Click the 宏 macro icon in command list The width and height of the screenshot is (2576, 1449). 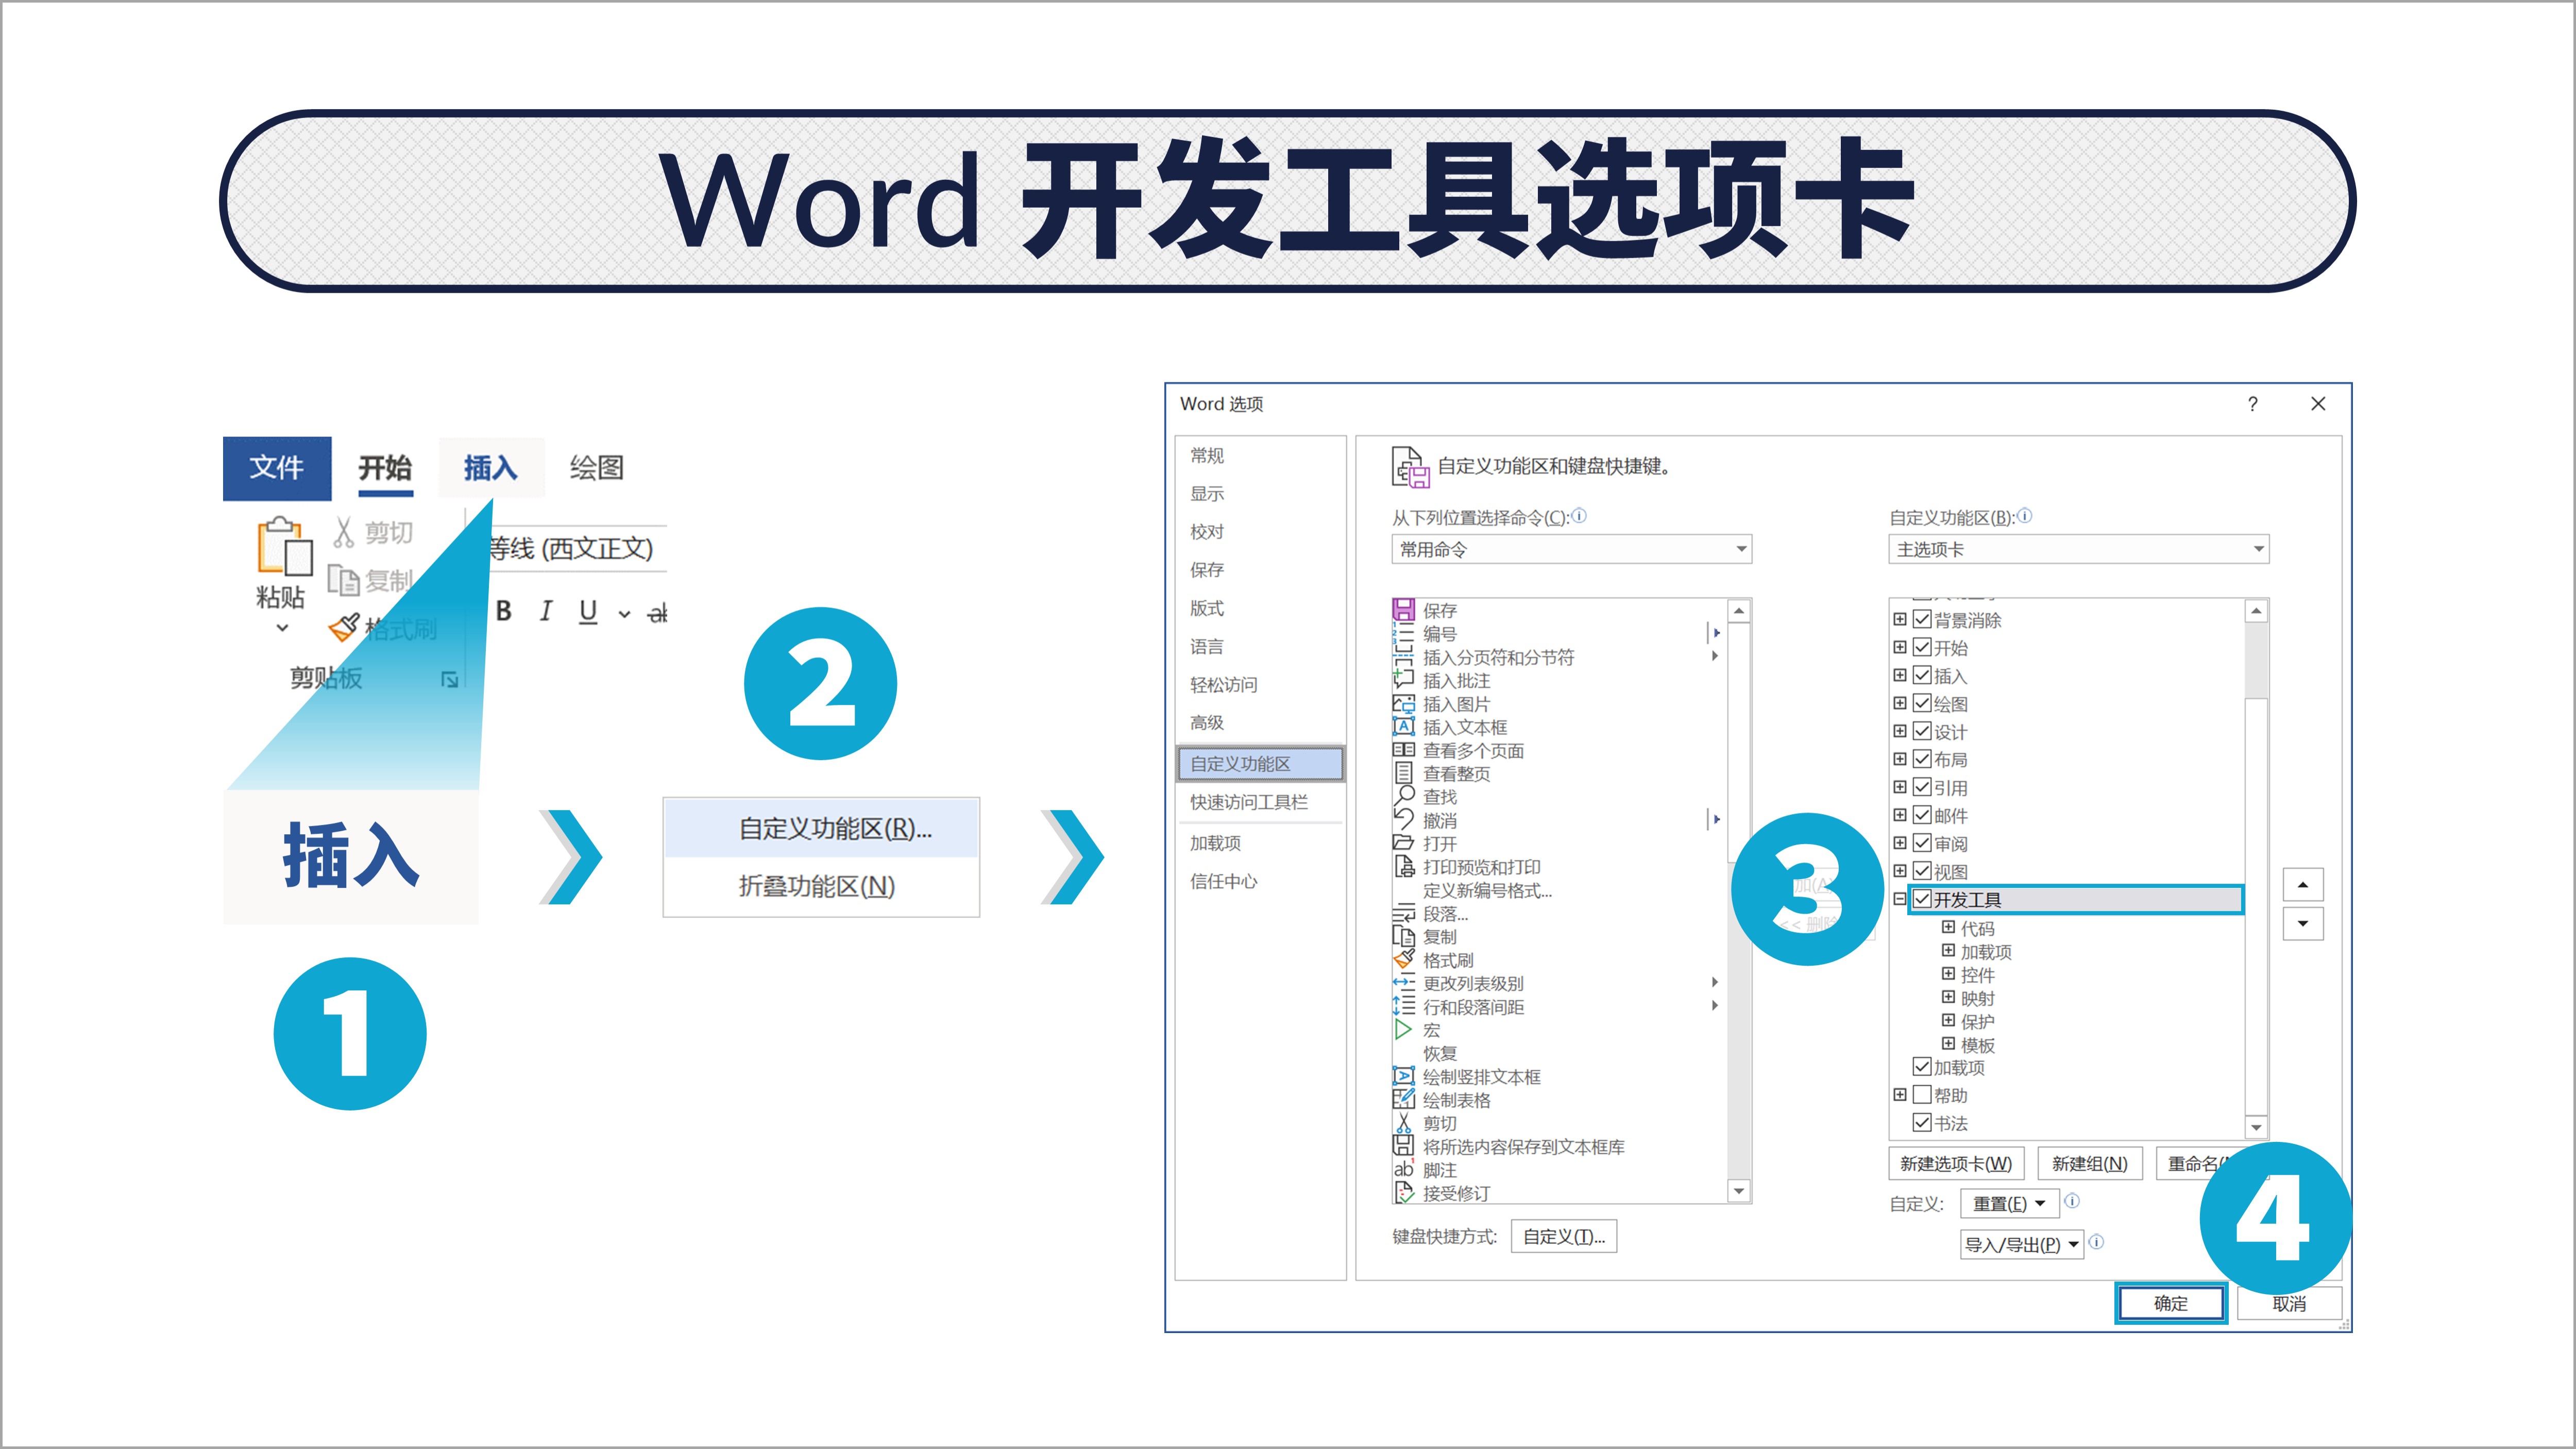(x=1404, y=1030)
